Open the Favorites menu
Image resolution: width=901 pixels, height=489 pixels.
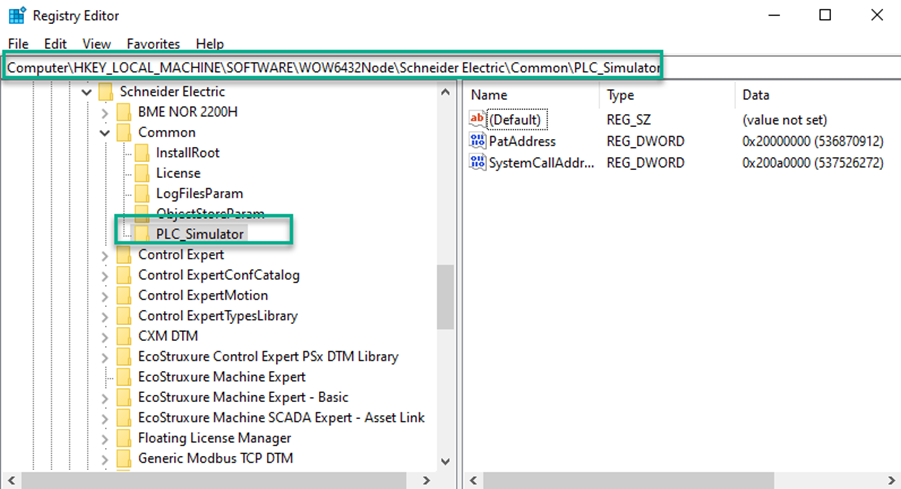point(153,44)
